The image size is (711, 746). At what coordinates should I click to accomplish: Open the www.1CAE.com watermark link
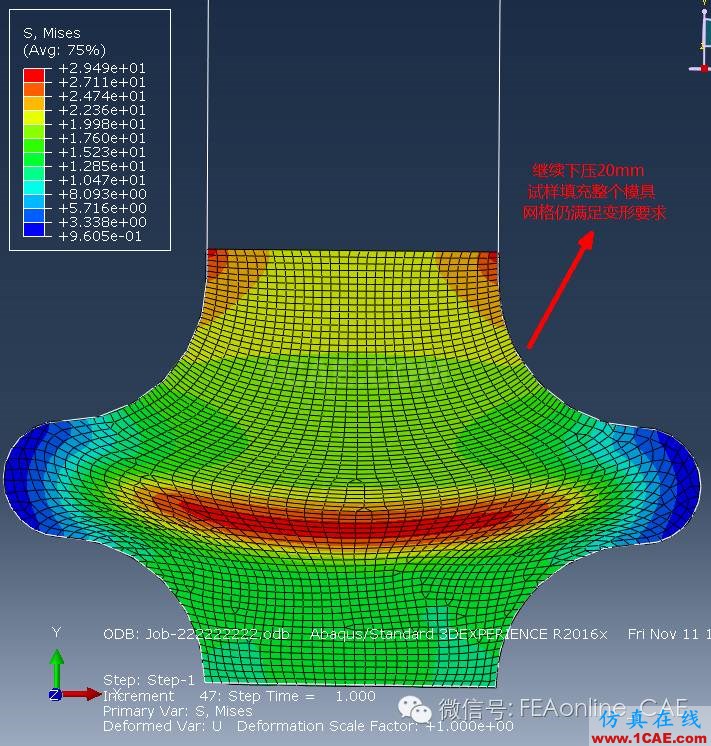tap(649, 735)
